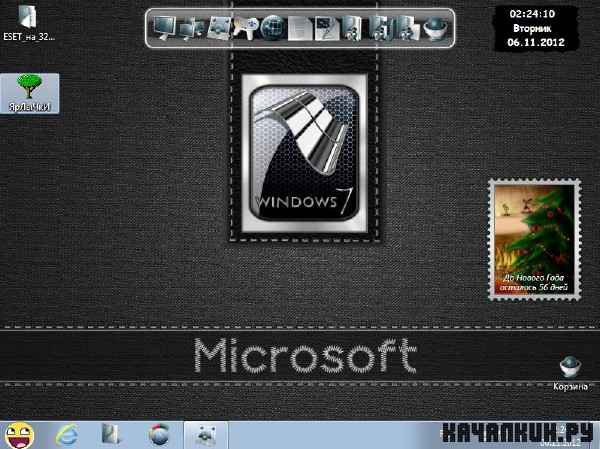Open the ESET folder desktop icon

(28, 22)
